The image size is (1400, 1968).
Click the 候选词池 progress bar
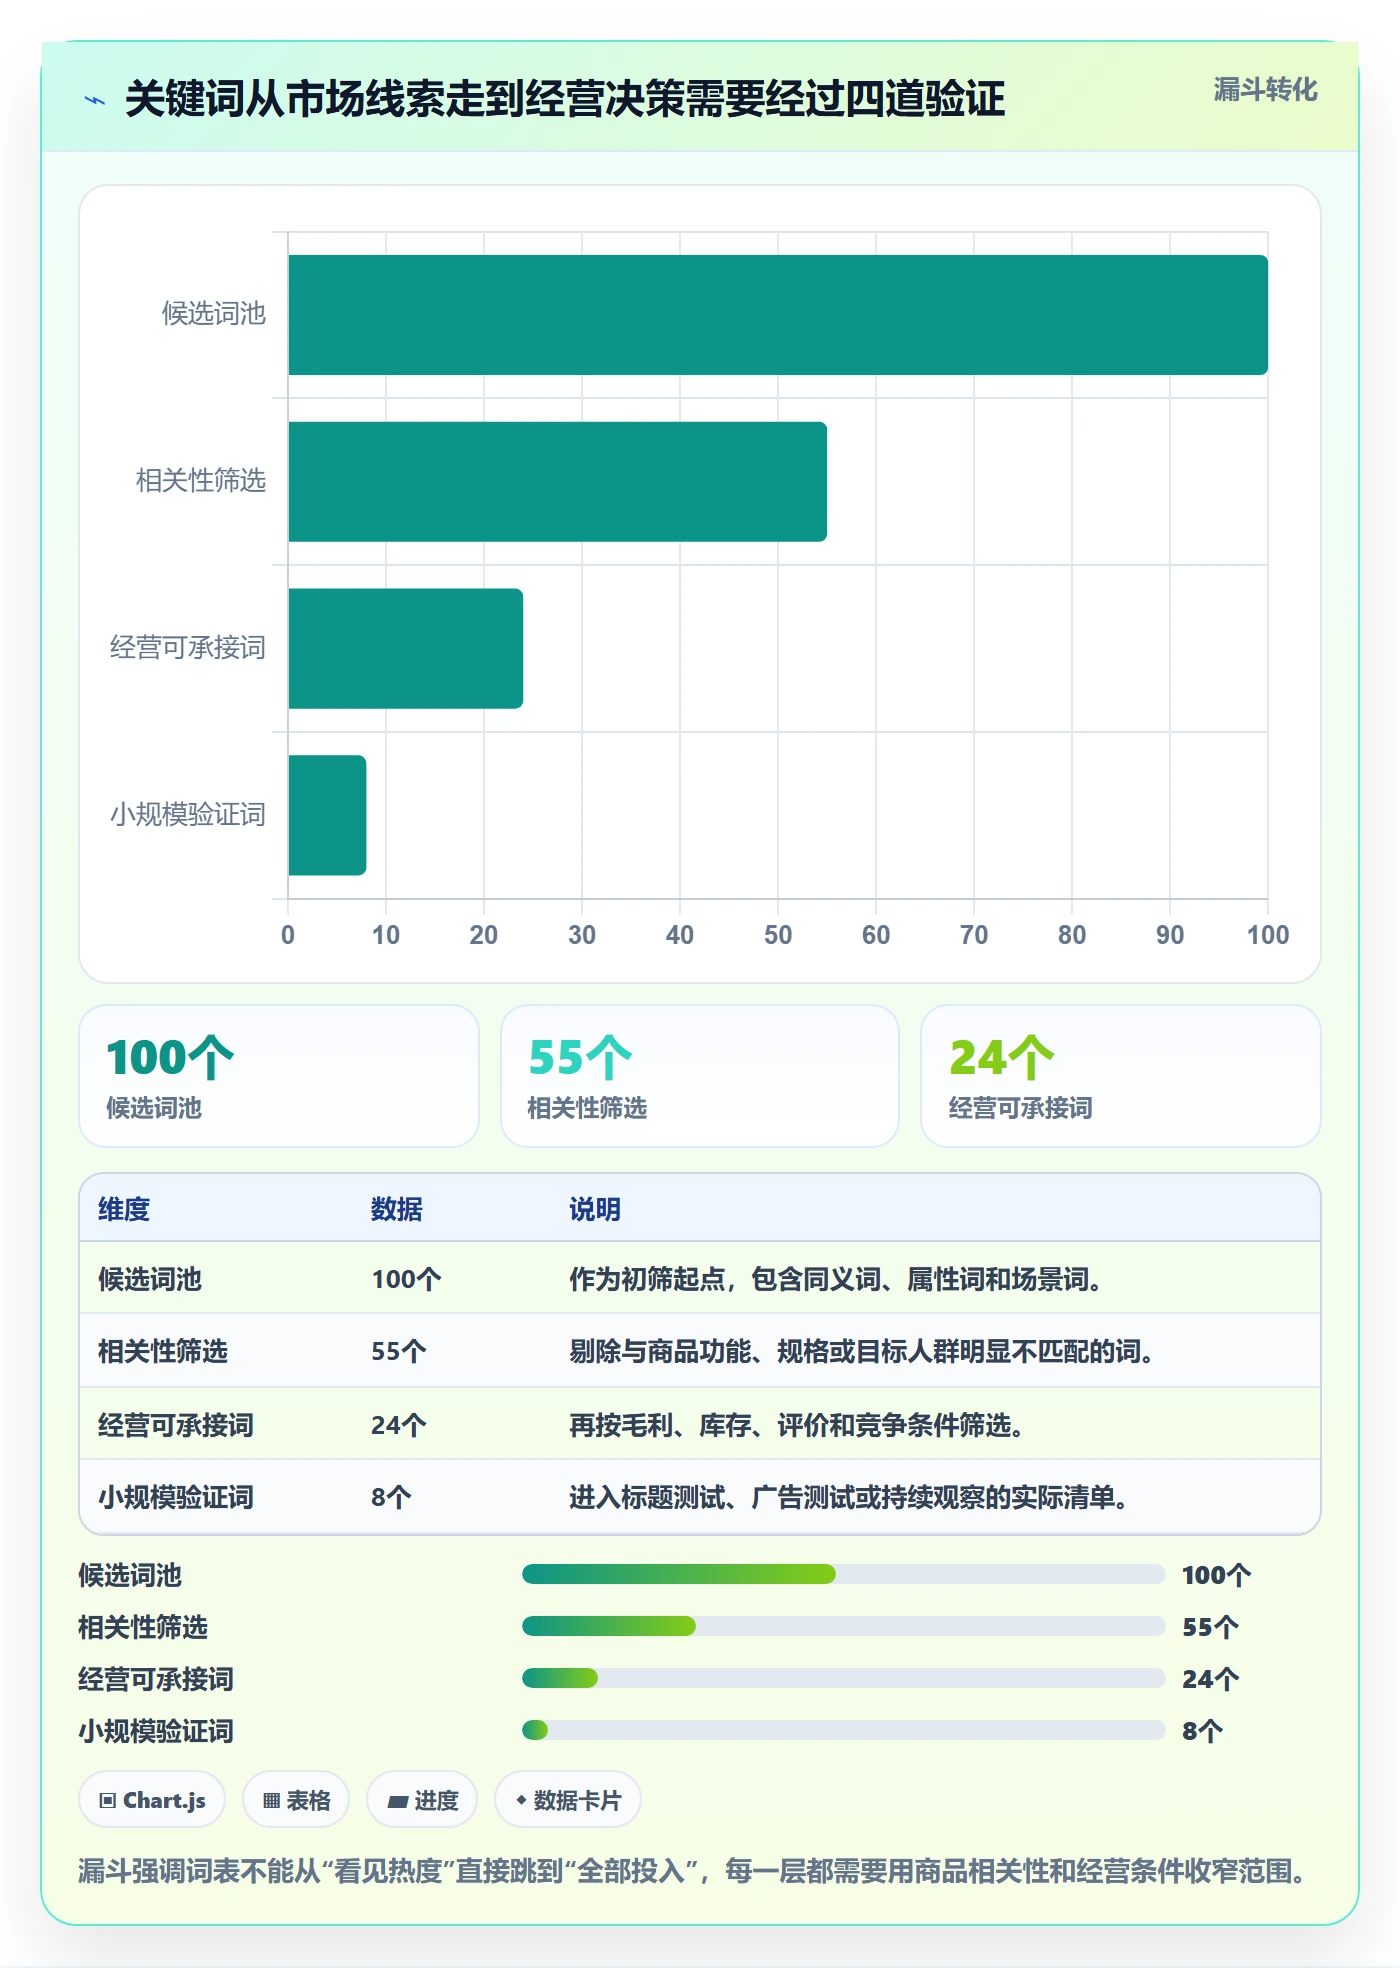click(x=843, y=1574)
